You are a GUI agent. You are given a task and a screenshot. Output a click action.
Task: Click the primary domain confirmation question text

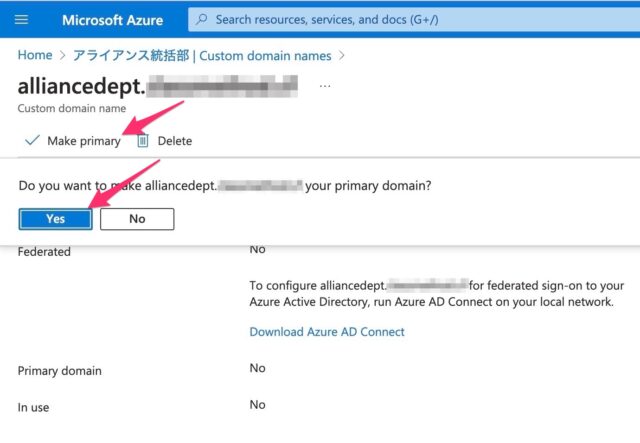pyautogui.click(x=225, y=186)
